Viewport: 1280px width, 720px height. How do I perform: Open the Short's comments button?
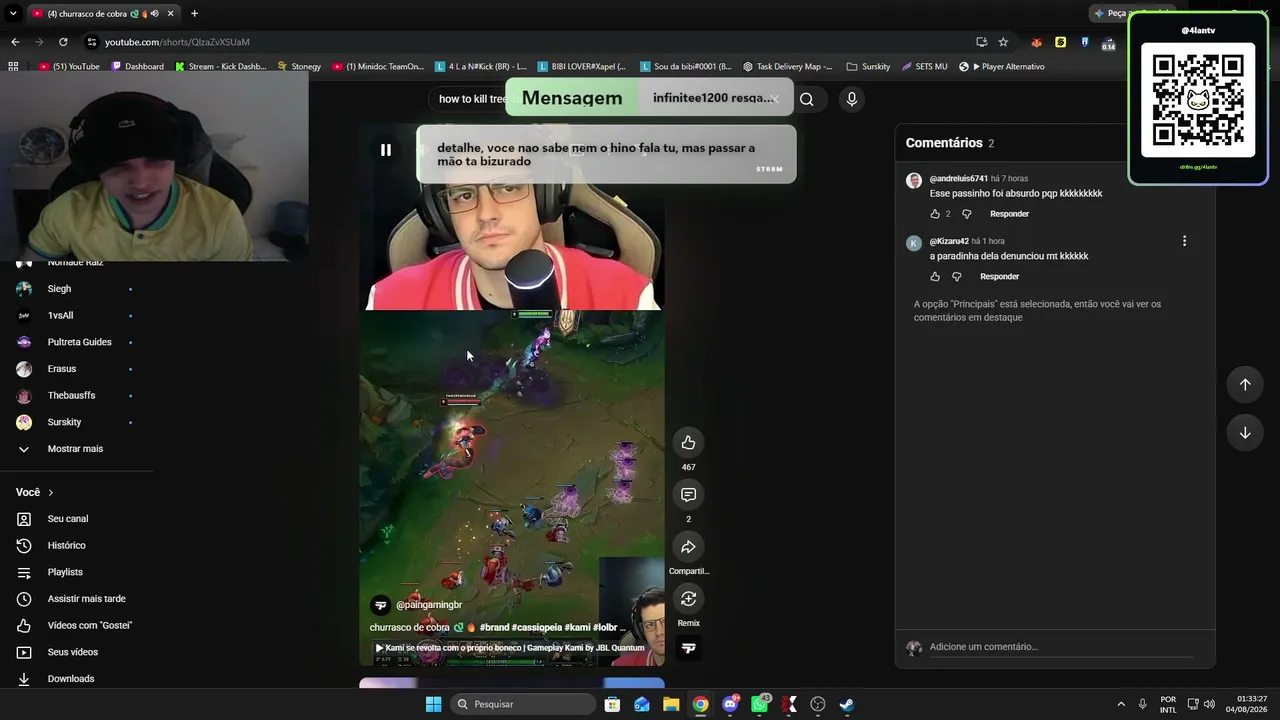click(x=688, y=495)
